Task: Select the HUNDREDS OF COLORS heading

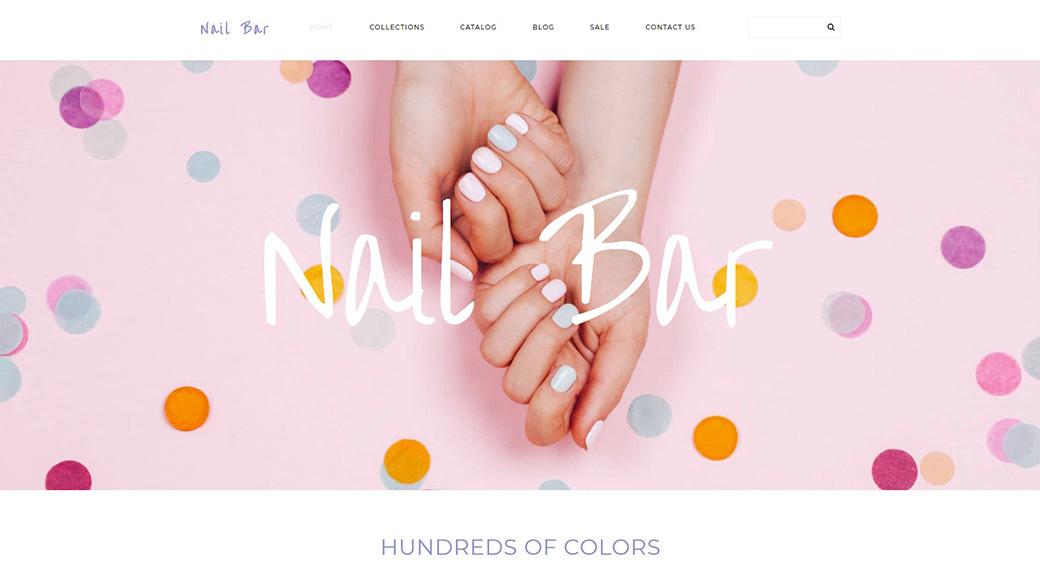Action: pos(520,547)
